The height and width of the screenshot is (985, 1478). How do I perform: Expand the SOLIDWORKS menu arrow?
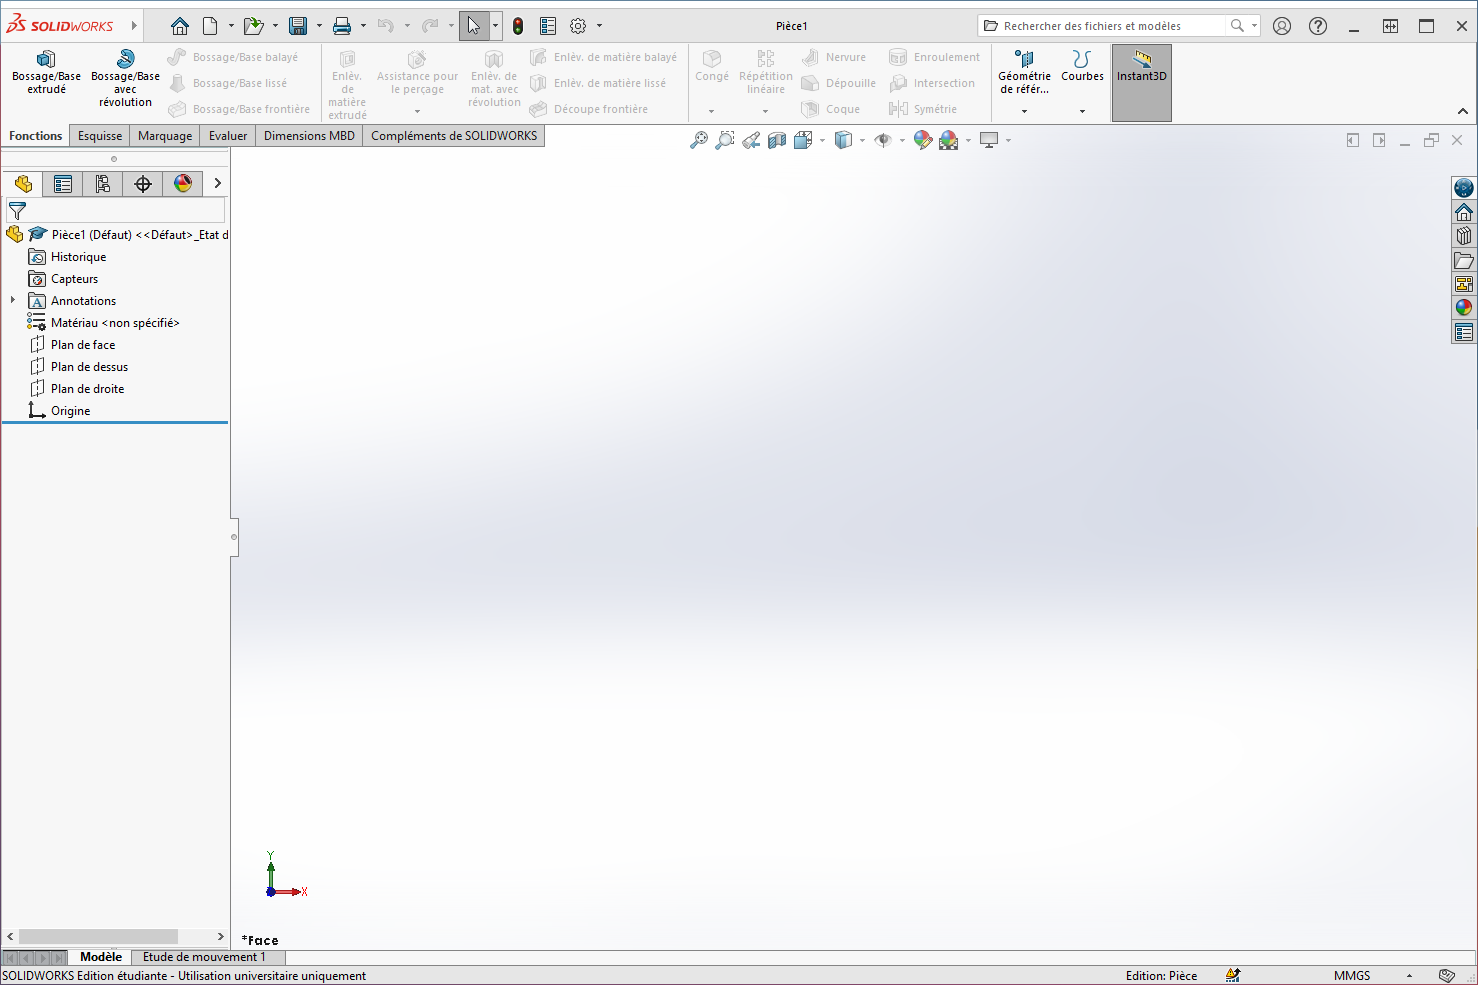(x=134, y=26)
